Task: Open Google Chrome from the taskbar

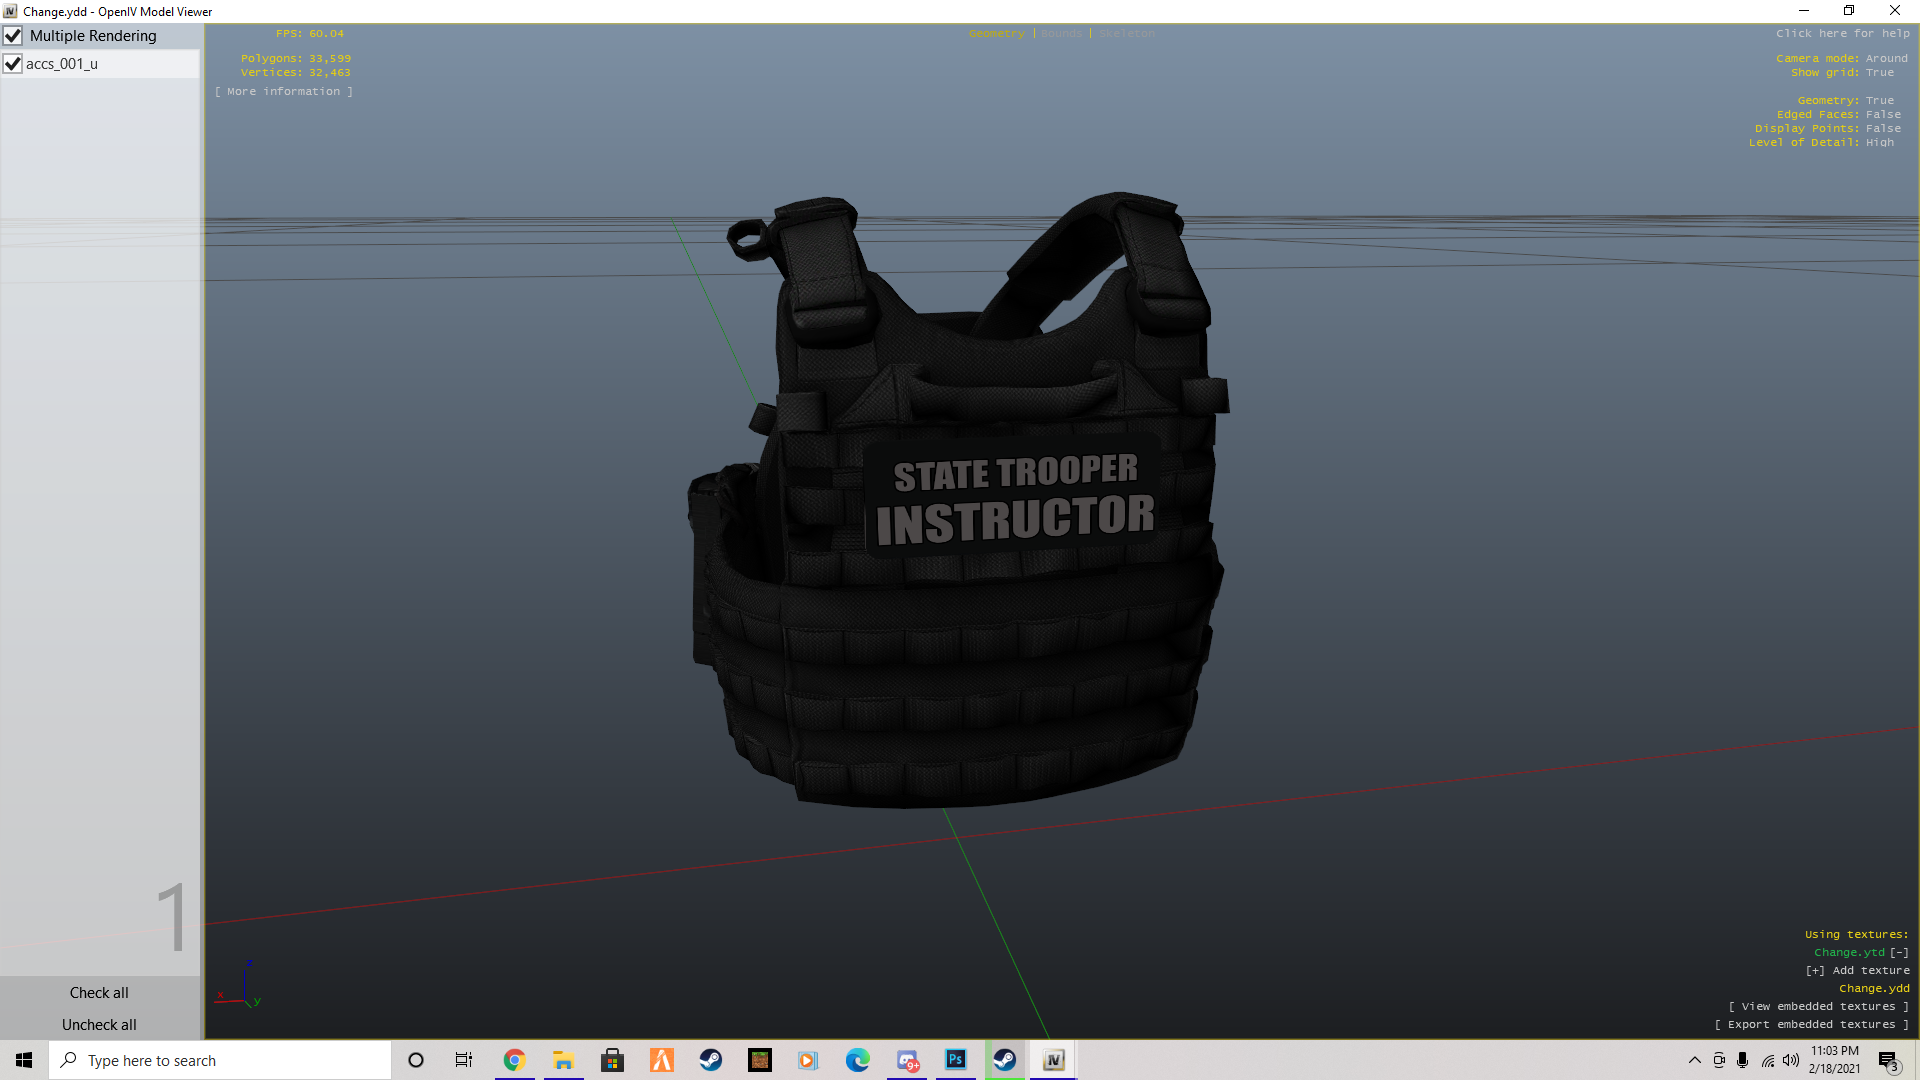Action: (x=514, y=1060)
